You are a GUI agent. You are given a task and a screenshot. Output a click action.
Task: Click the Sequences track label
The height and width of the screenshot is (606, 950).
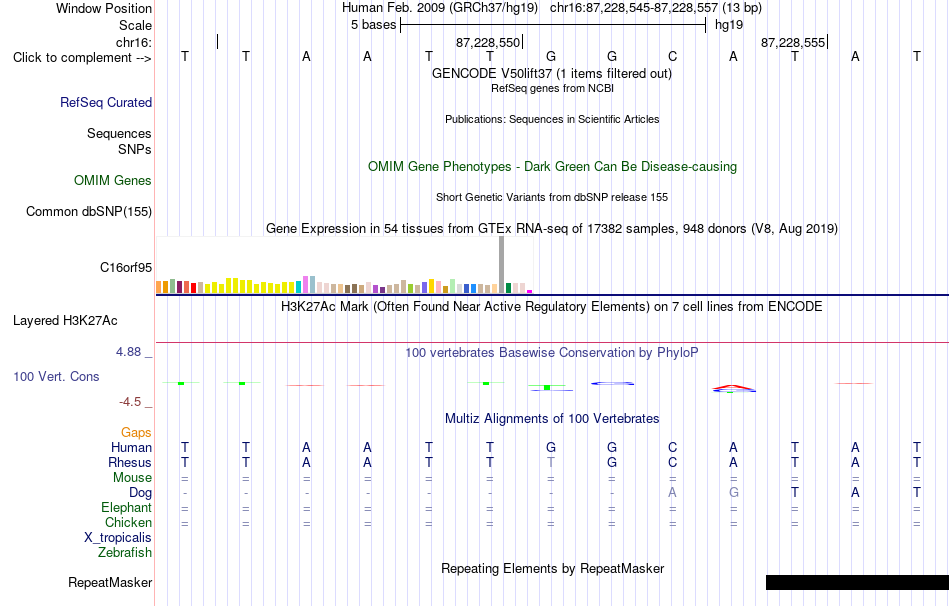(x=119, y=133)
